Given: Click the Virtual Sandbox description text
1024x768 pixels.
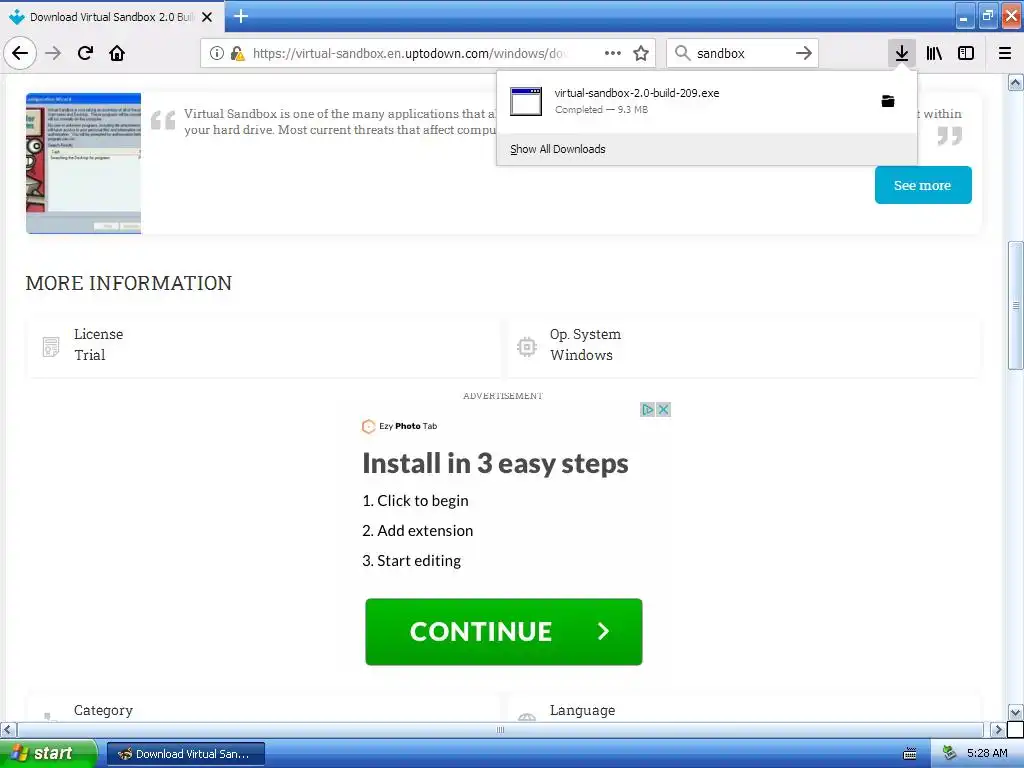Looking at the screenshot, I should pyautogui.click(x=340, y=121).
